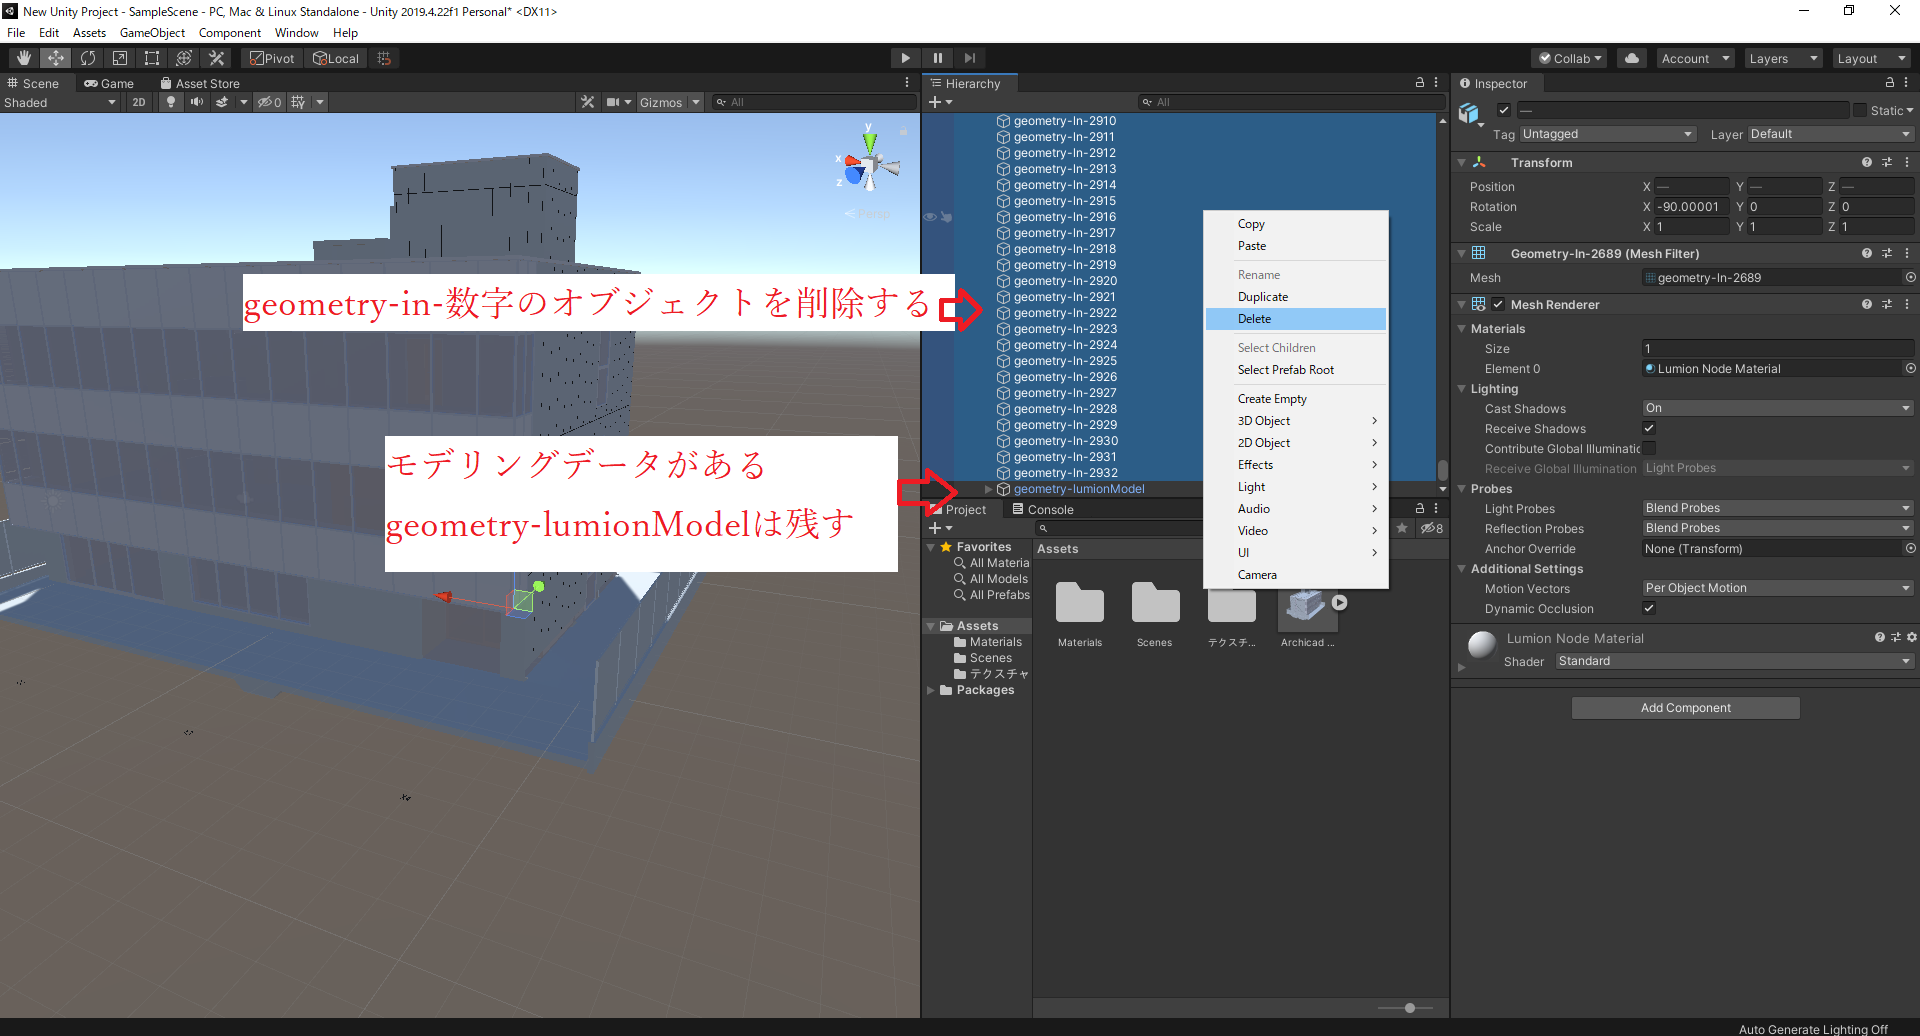Lock the Inspector panel
The width and height of the screenshot is (1920, 1036).
tap(1890, 83)
